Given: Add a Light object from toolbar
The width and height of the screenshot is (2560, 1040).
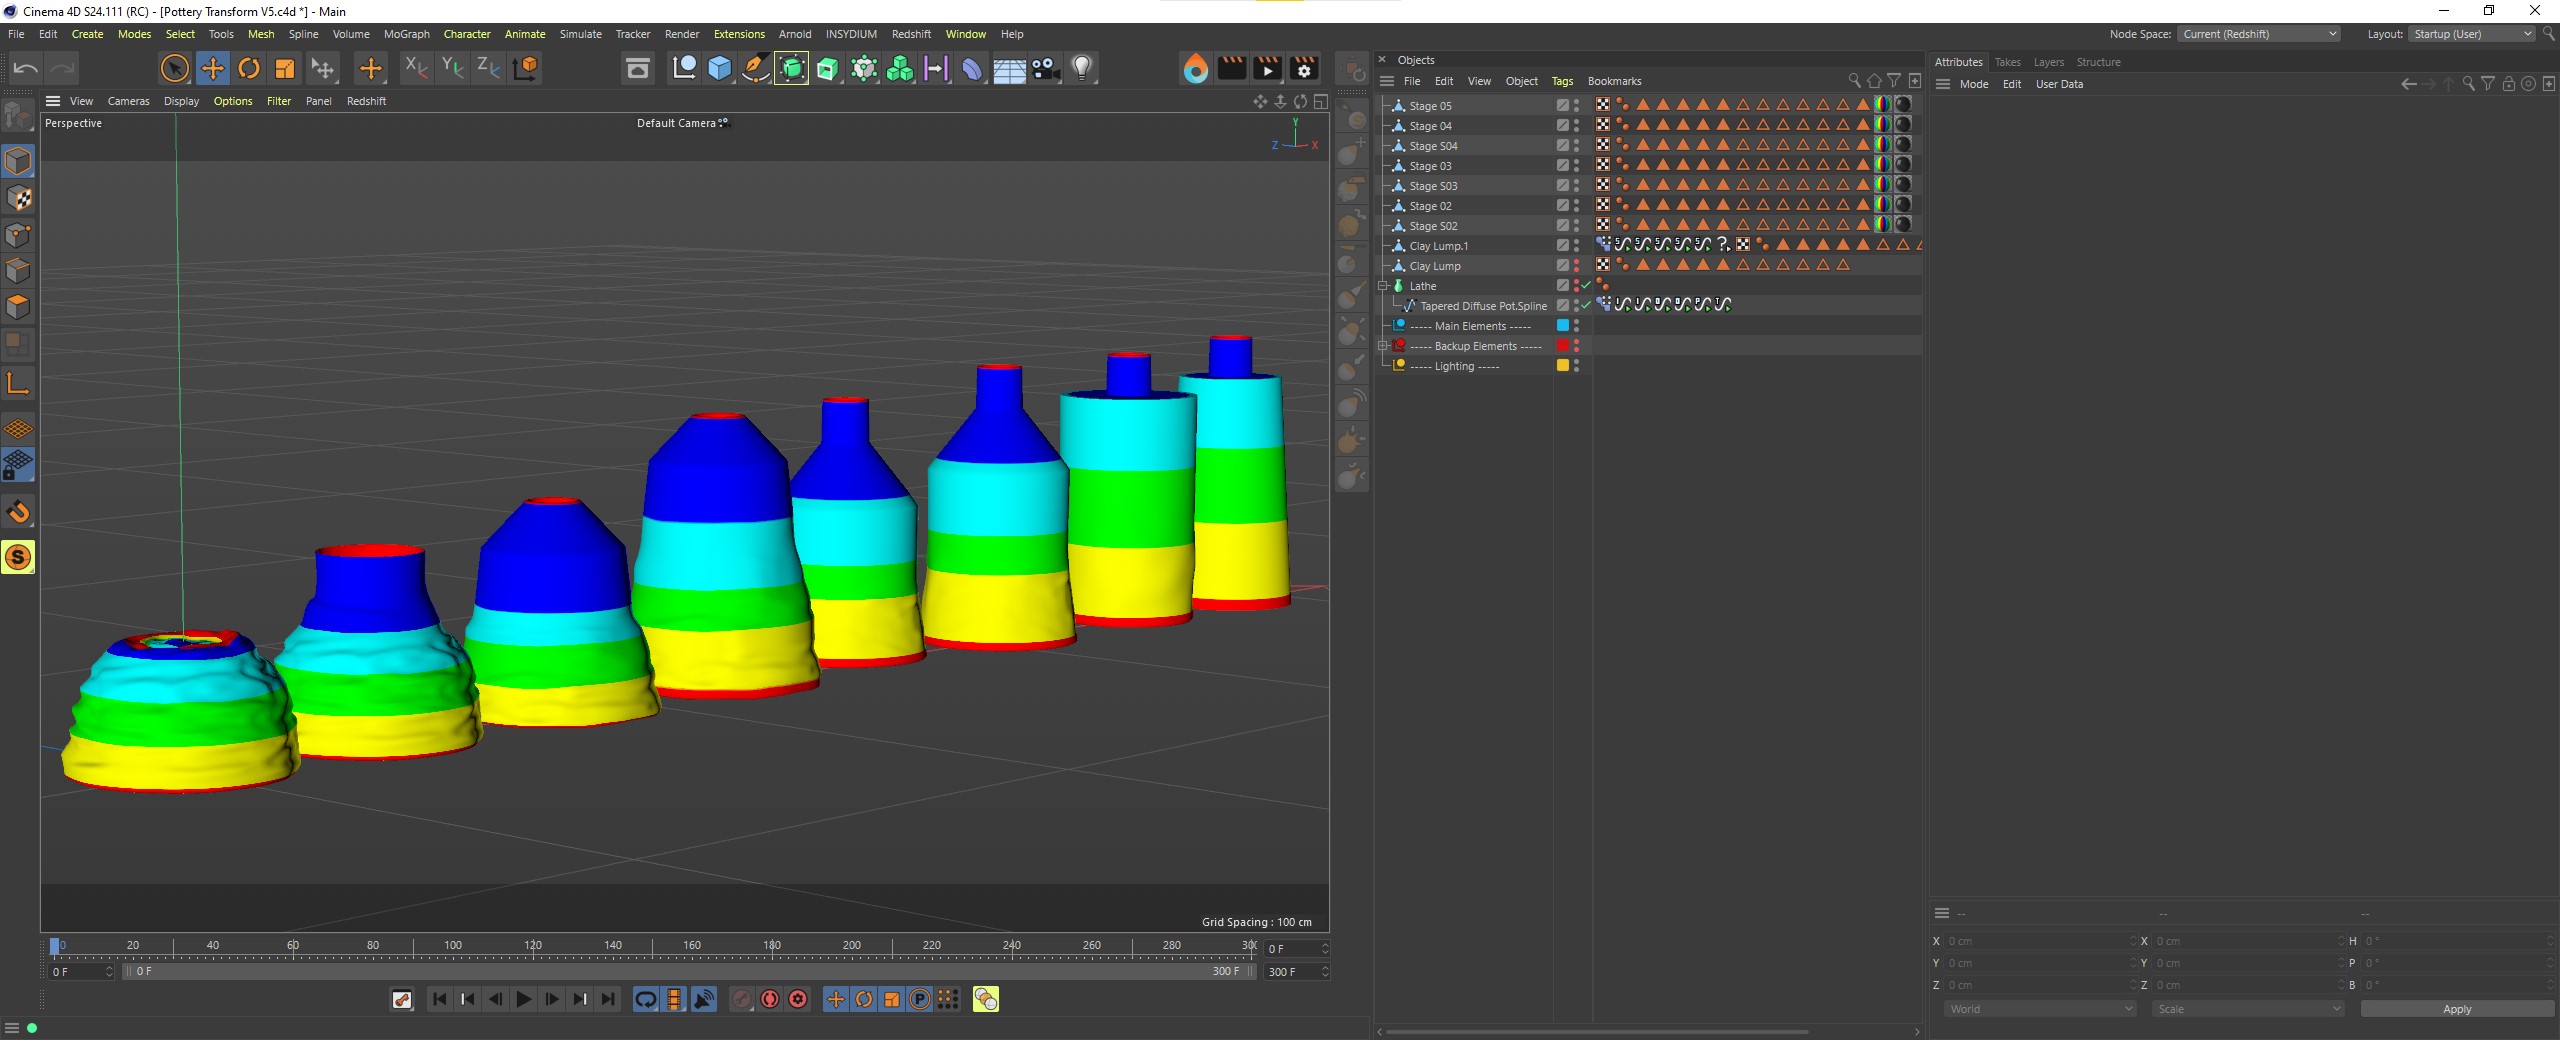Looking at the screenshot, I should [x=1082, y=68].
